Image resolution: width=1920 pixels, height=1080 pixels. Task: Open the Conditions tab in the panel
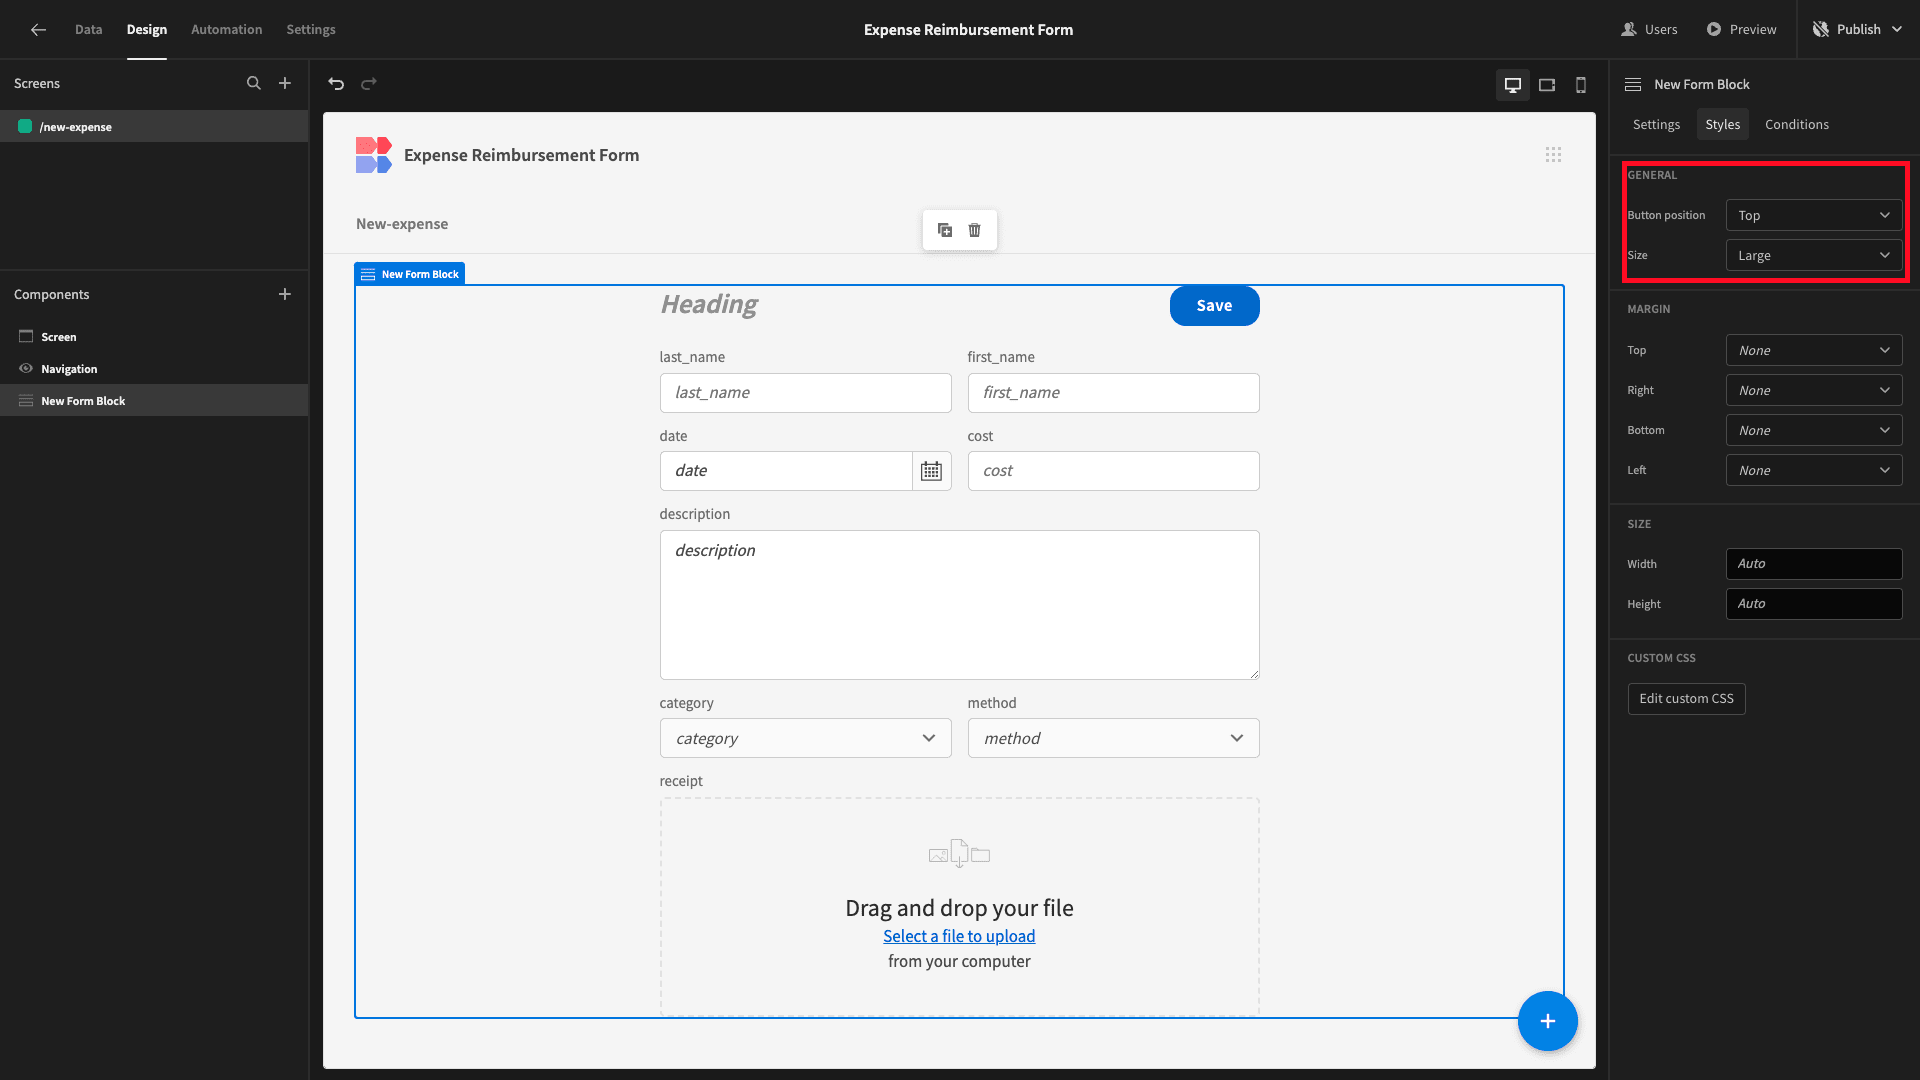(1797, 124)
